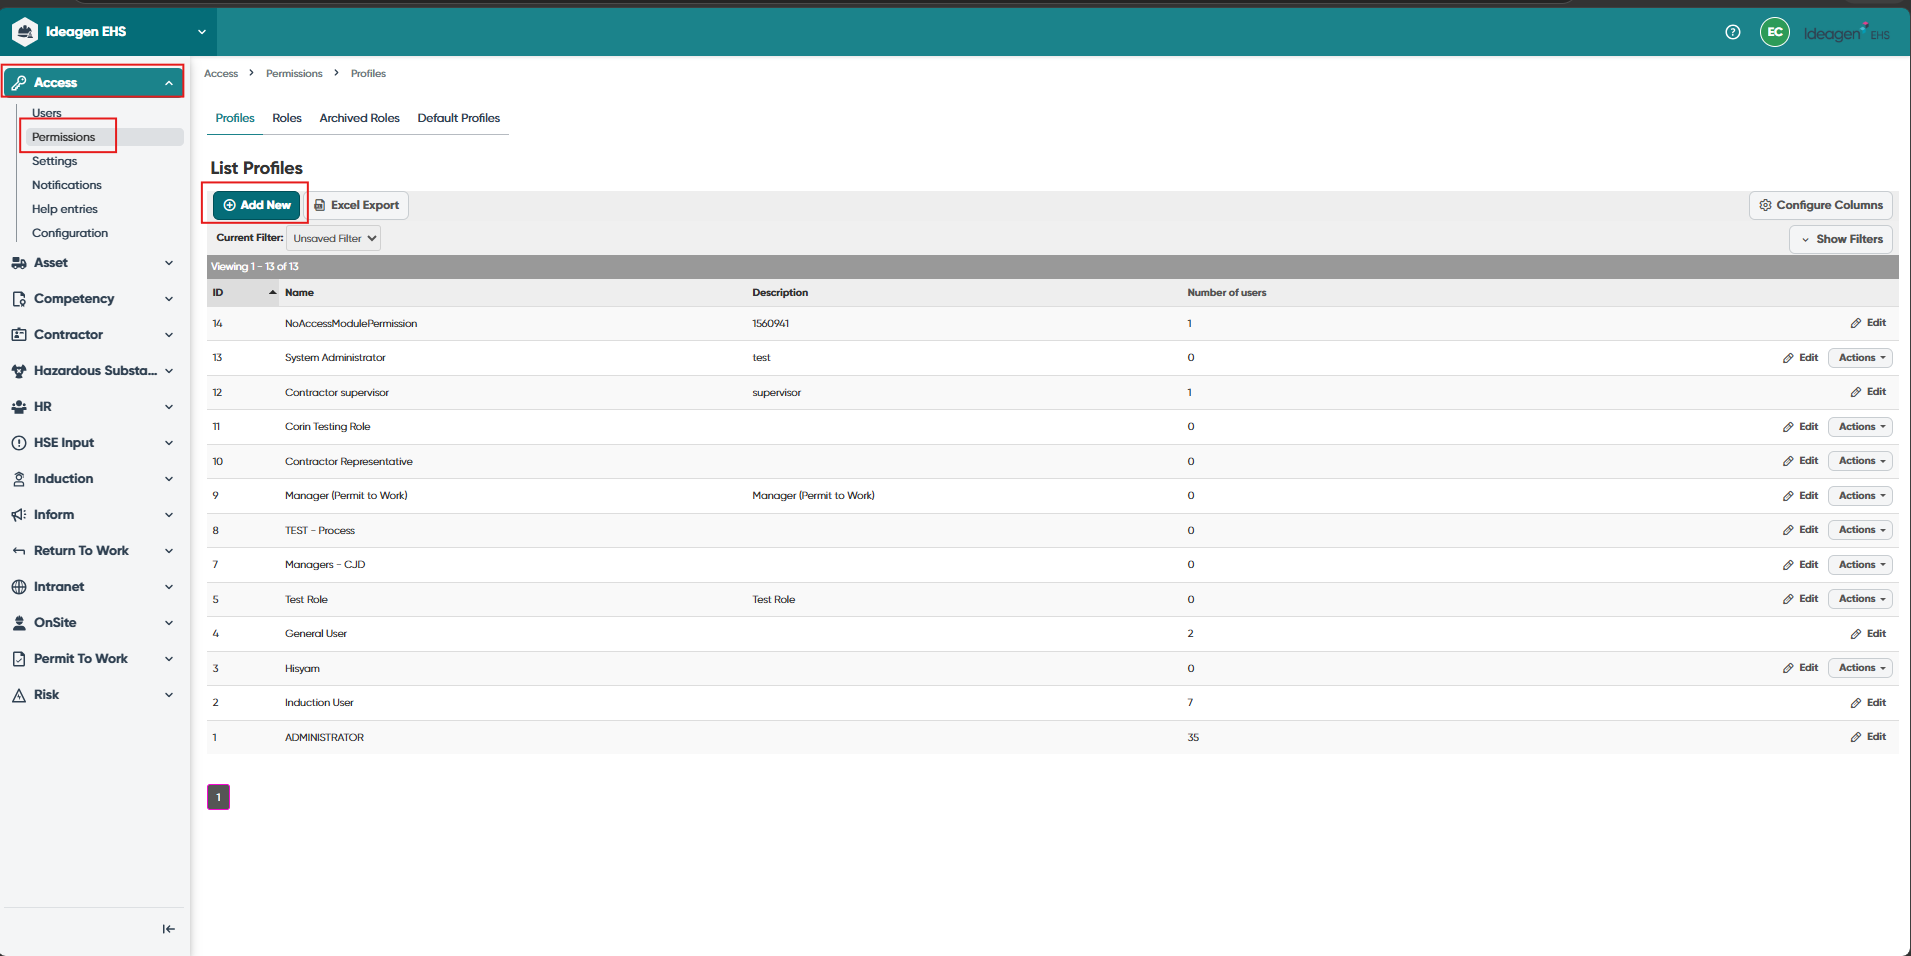Click the Add New button
Image resolution: width=1911 pixels, height=956 pixels.
click(x=257, y=205)
